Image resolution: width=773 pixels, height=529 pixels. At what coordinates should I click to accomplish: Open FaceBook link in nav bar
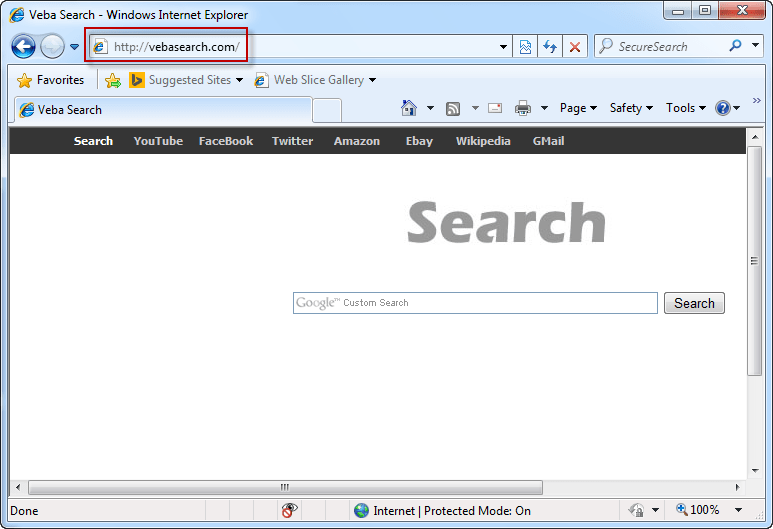coord(226,141)
